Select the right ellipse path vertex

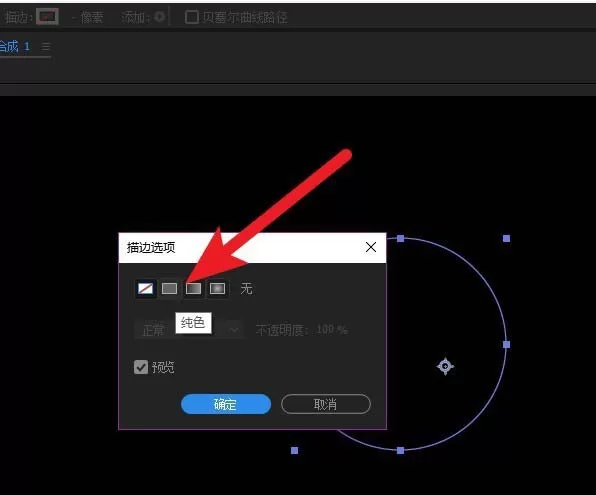pos(506,344)
